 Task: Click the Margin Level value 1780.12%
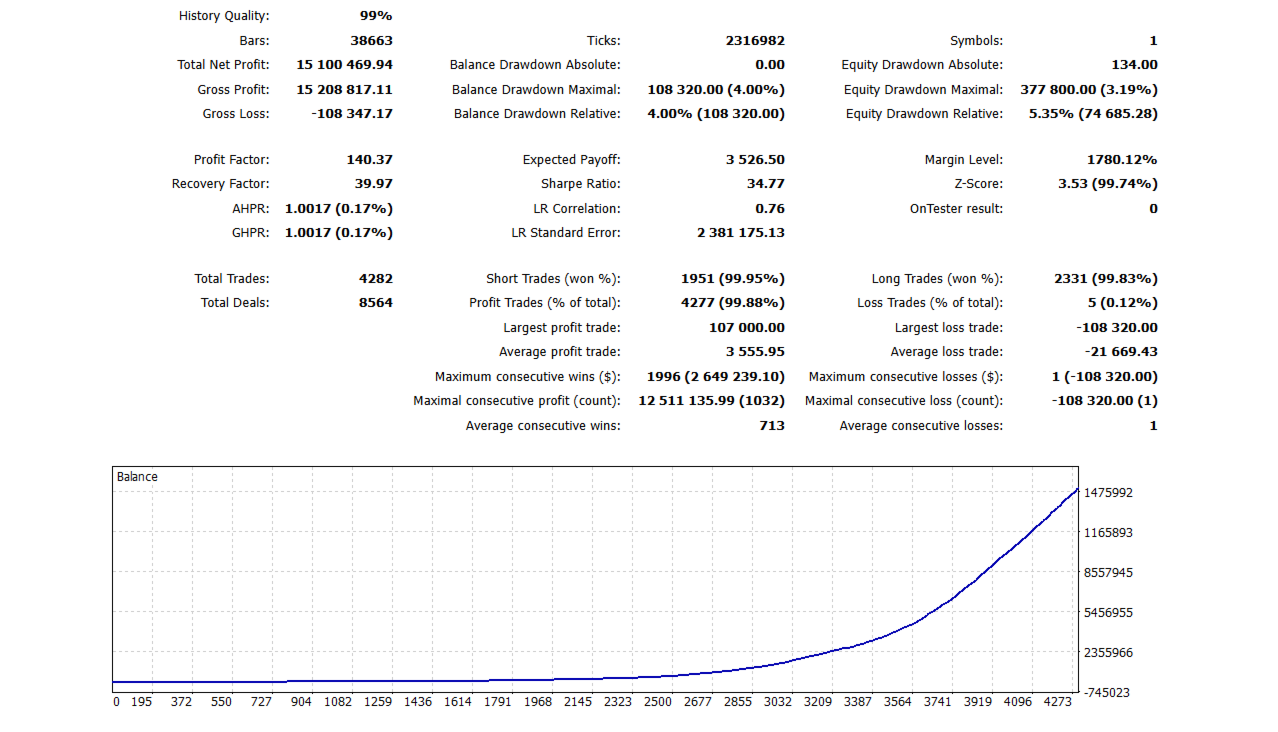click(1122, 160)
